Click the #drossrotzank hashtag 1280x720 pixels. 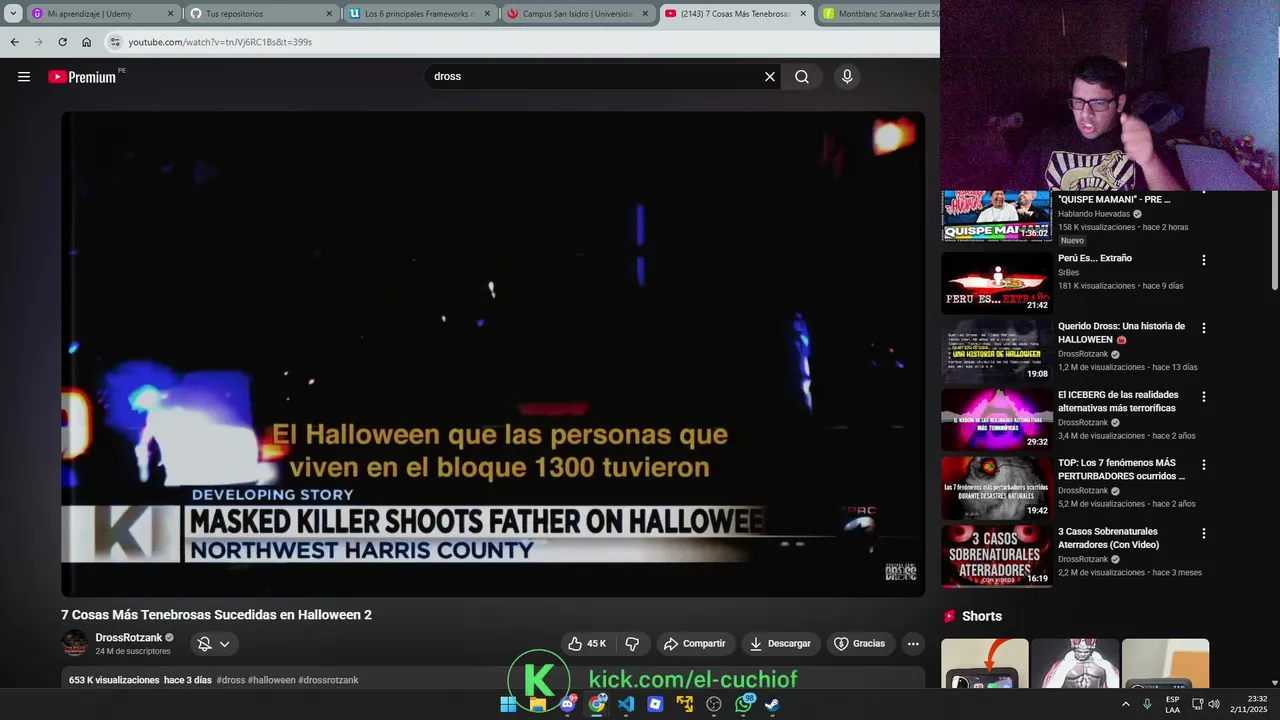click(328, 680)
